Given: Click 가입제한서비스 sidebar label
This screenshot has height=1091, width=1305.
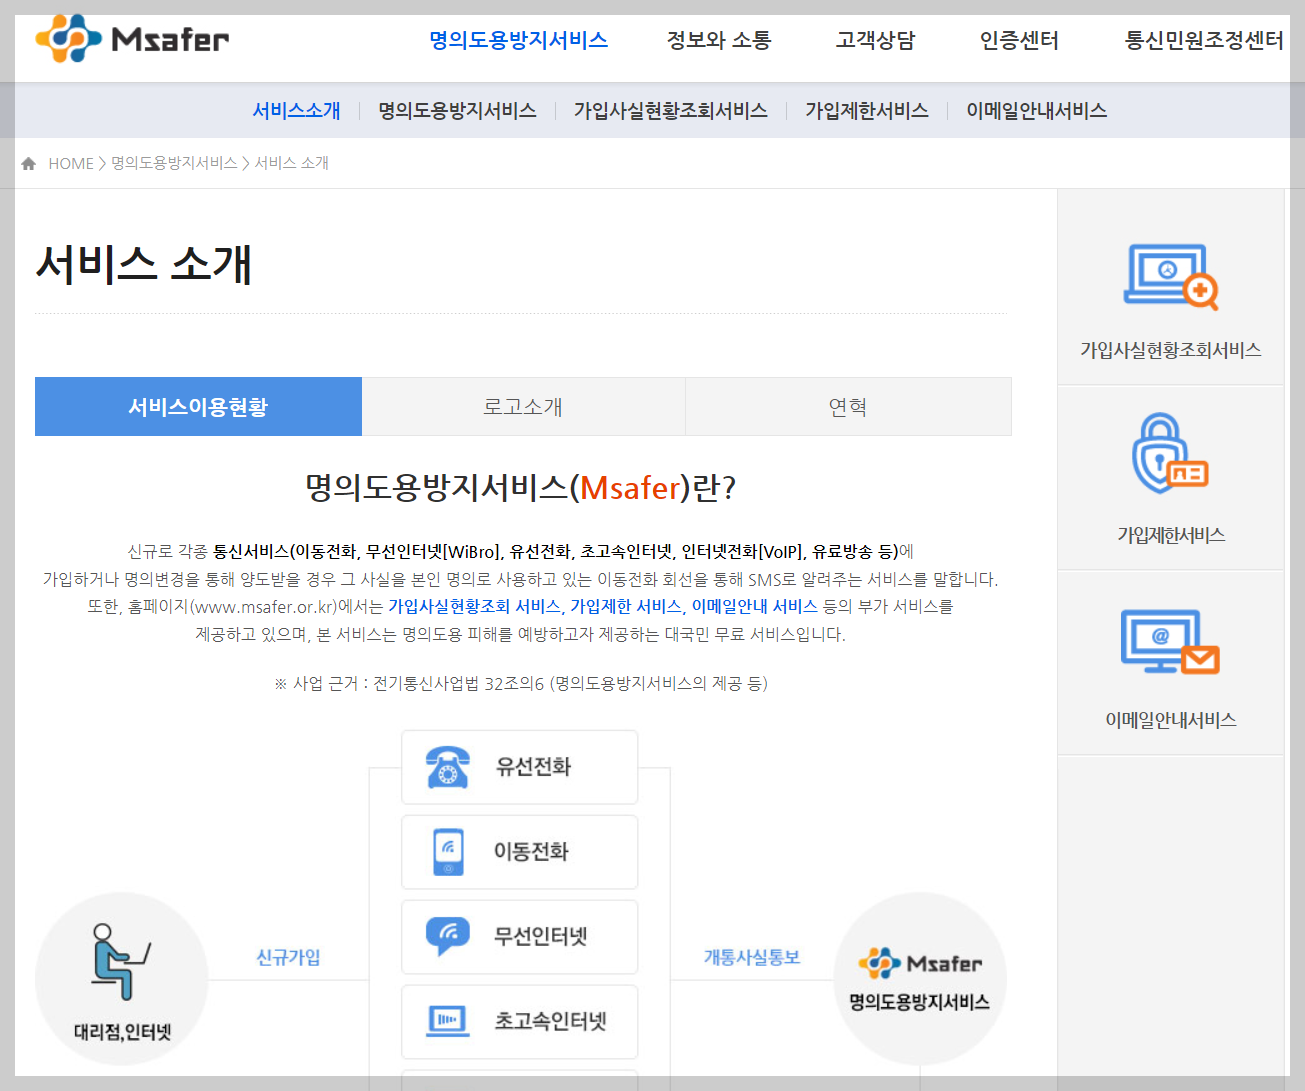Looking at the screenshot, I should tap(1170, 535).
